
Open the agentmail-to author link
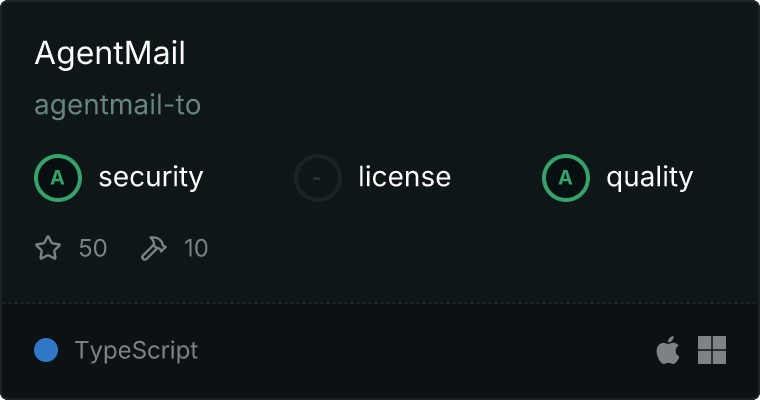tap(118, 105)
